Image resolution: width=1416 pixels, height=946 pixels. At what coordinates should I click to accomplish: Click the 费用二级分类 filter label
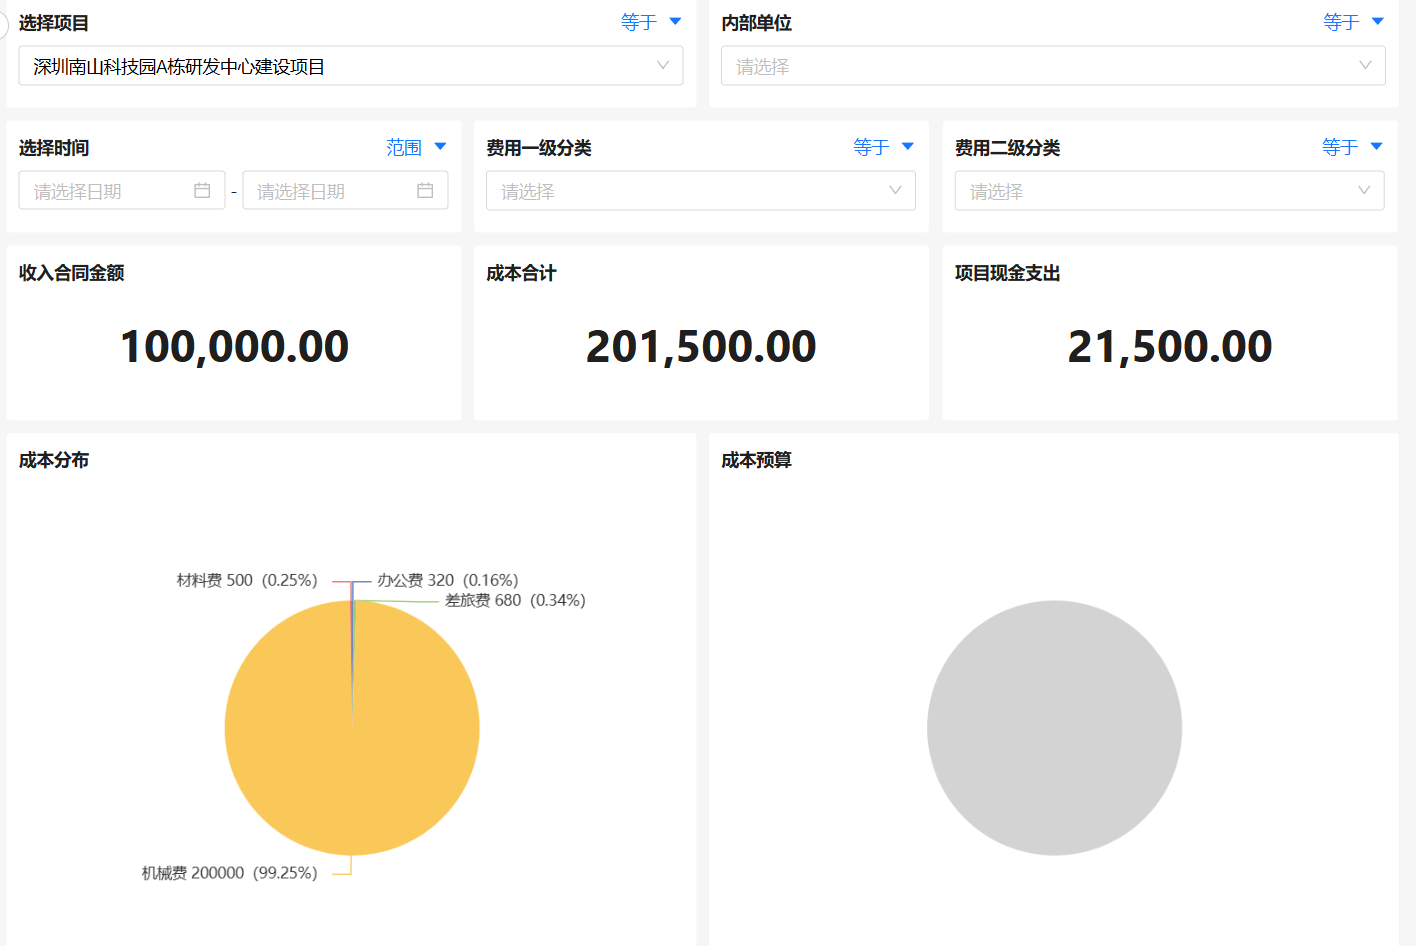pos(1007,148)
